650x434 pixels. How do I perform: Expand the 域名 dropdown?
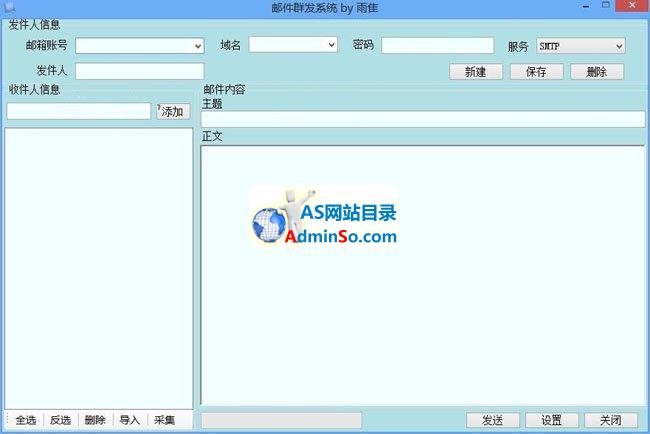pyautogui.click(x=331, y=45)
